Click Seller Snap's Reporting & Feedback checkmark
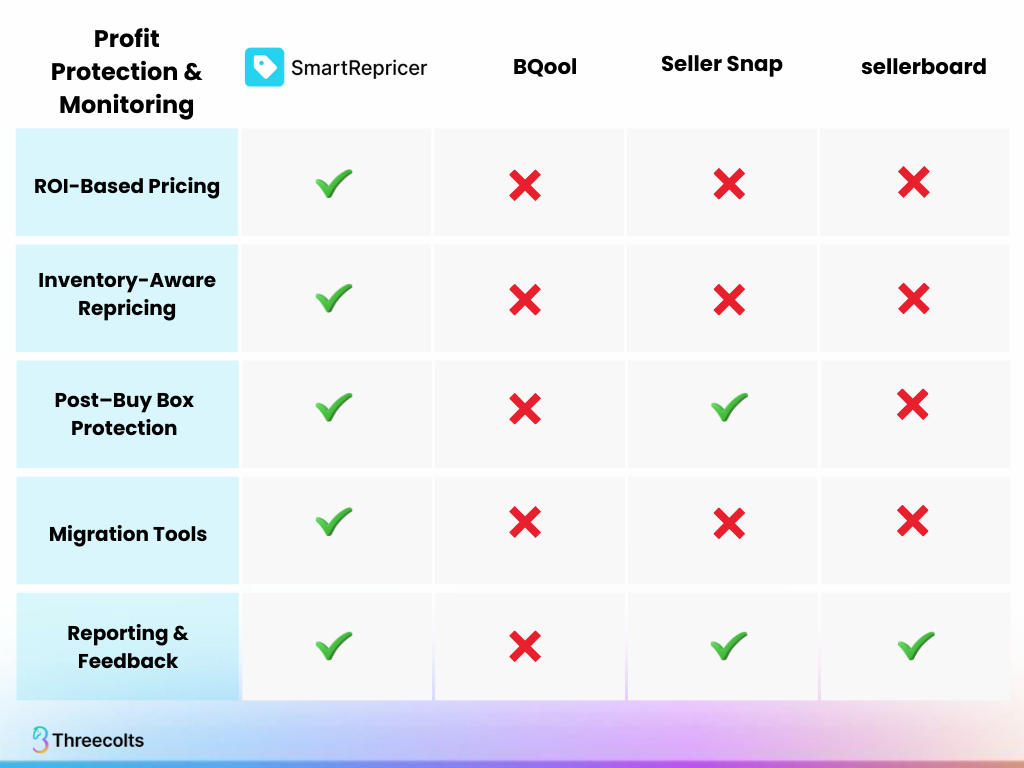The image size is (1024, 768). point(729,646)
